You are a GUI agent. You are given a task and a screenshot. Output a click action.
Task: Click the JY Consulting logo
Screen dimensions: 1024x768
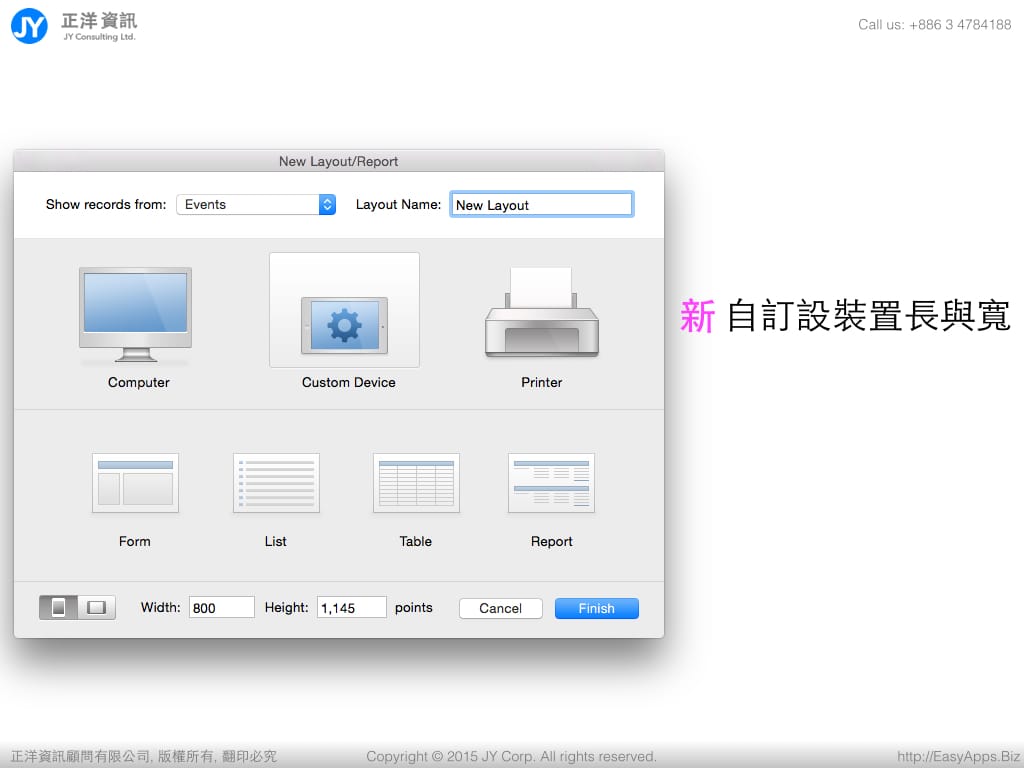pos(30,25)
